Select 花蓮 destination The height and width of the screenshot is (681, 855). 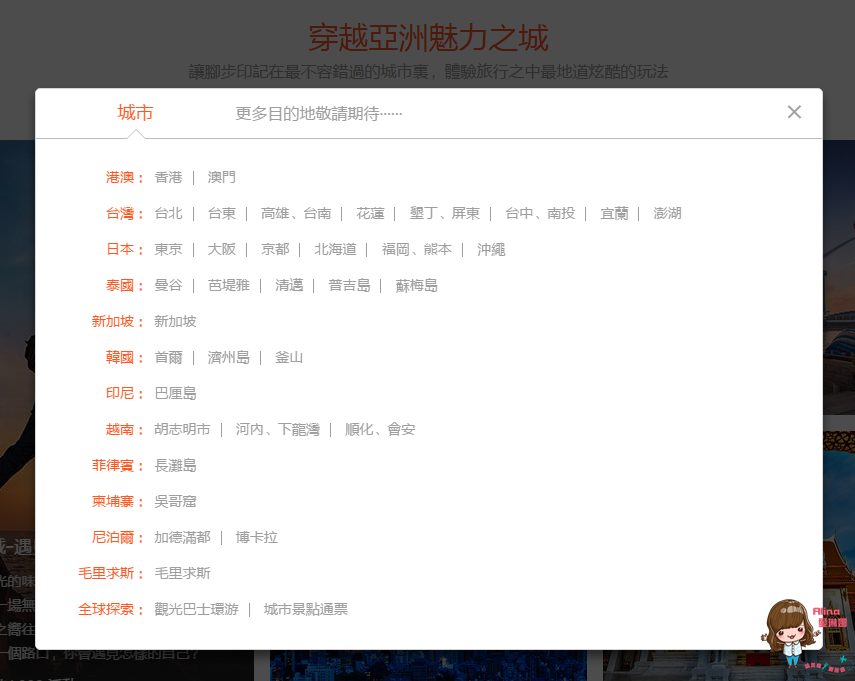click(370, 213)
